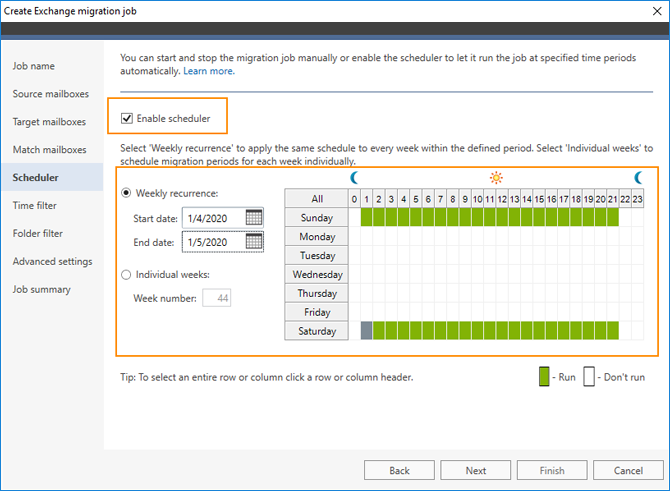The width and height of the screenshot is (670, 491).
Task: Select the Individual weeks radio button
Action: click(x=126, y=274)
